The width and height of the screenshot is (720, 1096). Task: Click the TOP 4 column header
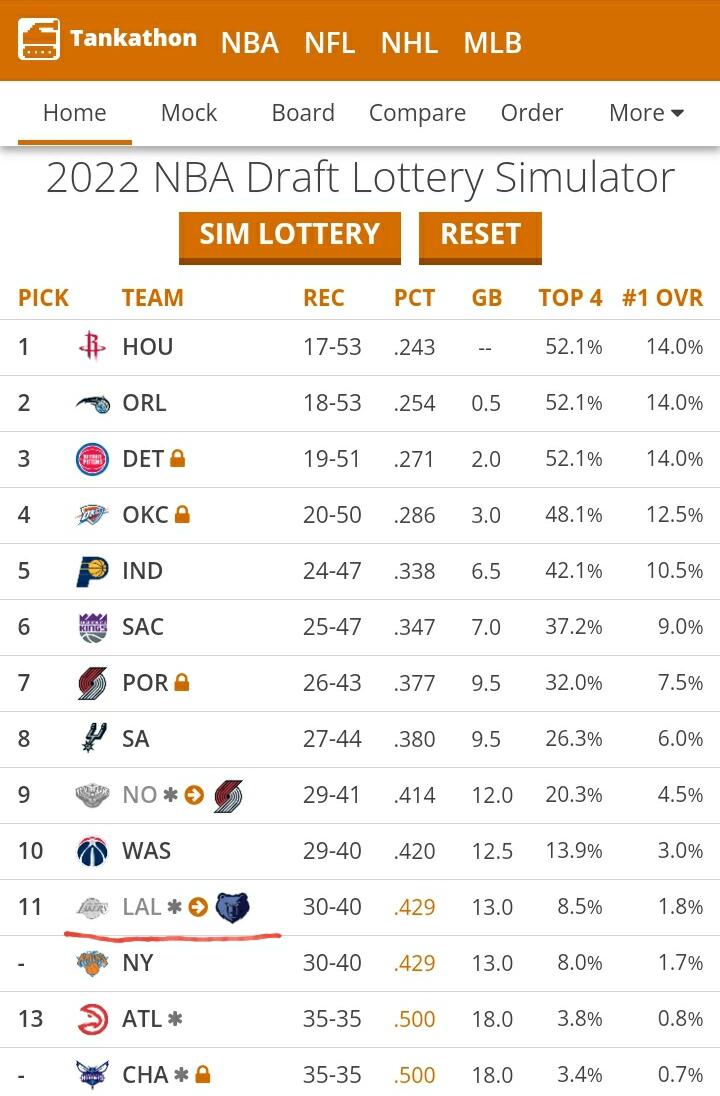pyautogui.click(x=570, y=298)
